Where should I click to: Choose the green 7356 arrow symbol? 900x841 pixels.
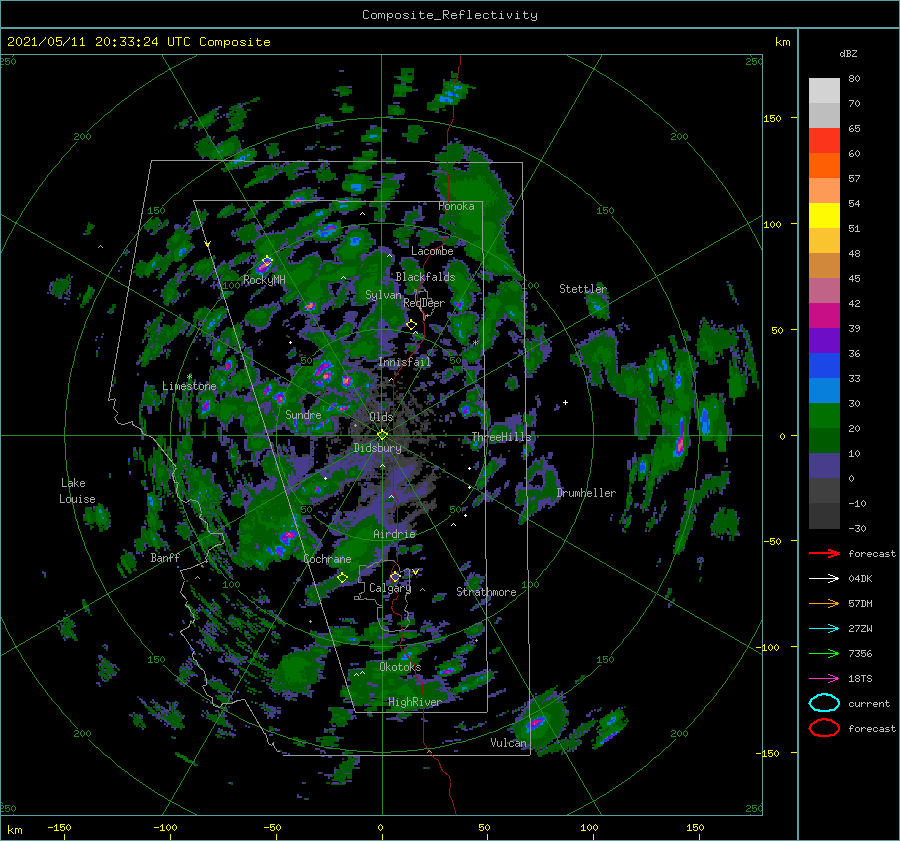click(x=824, y=653)
